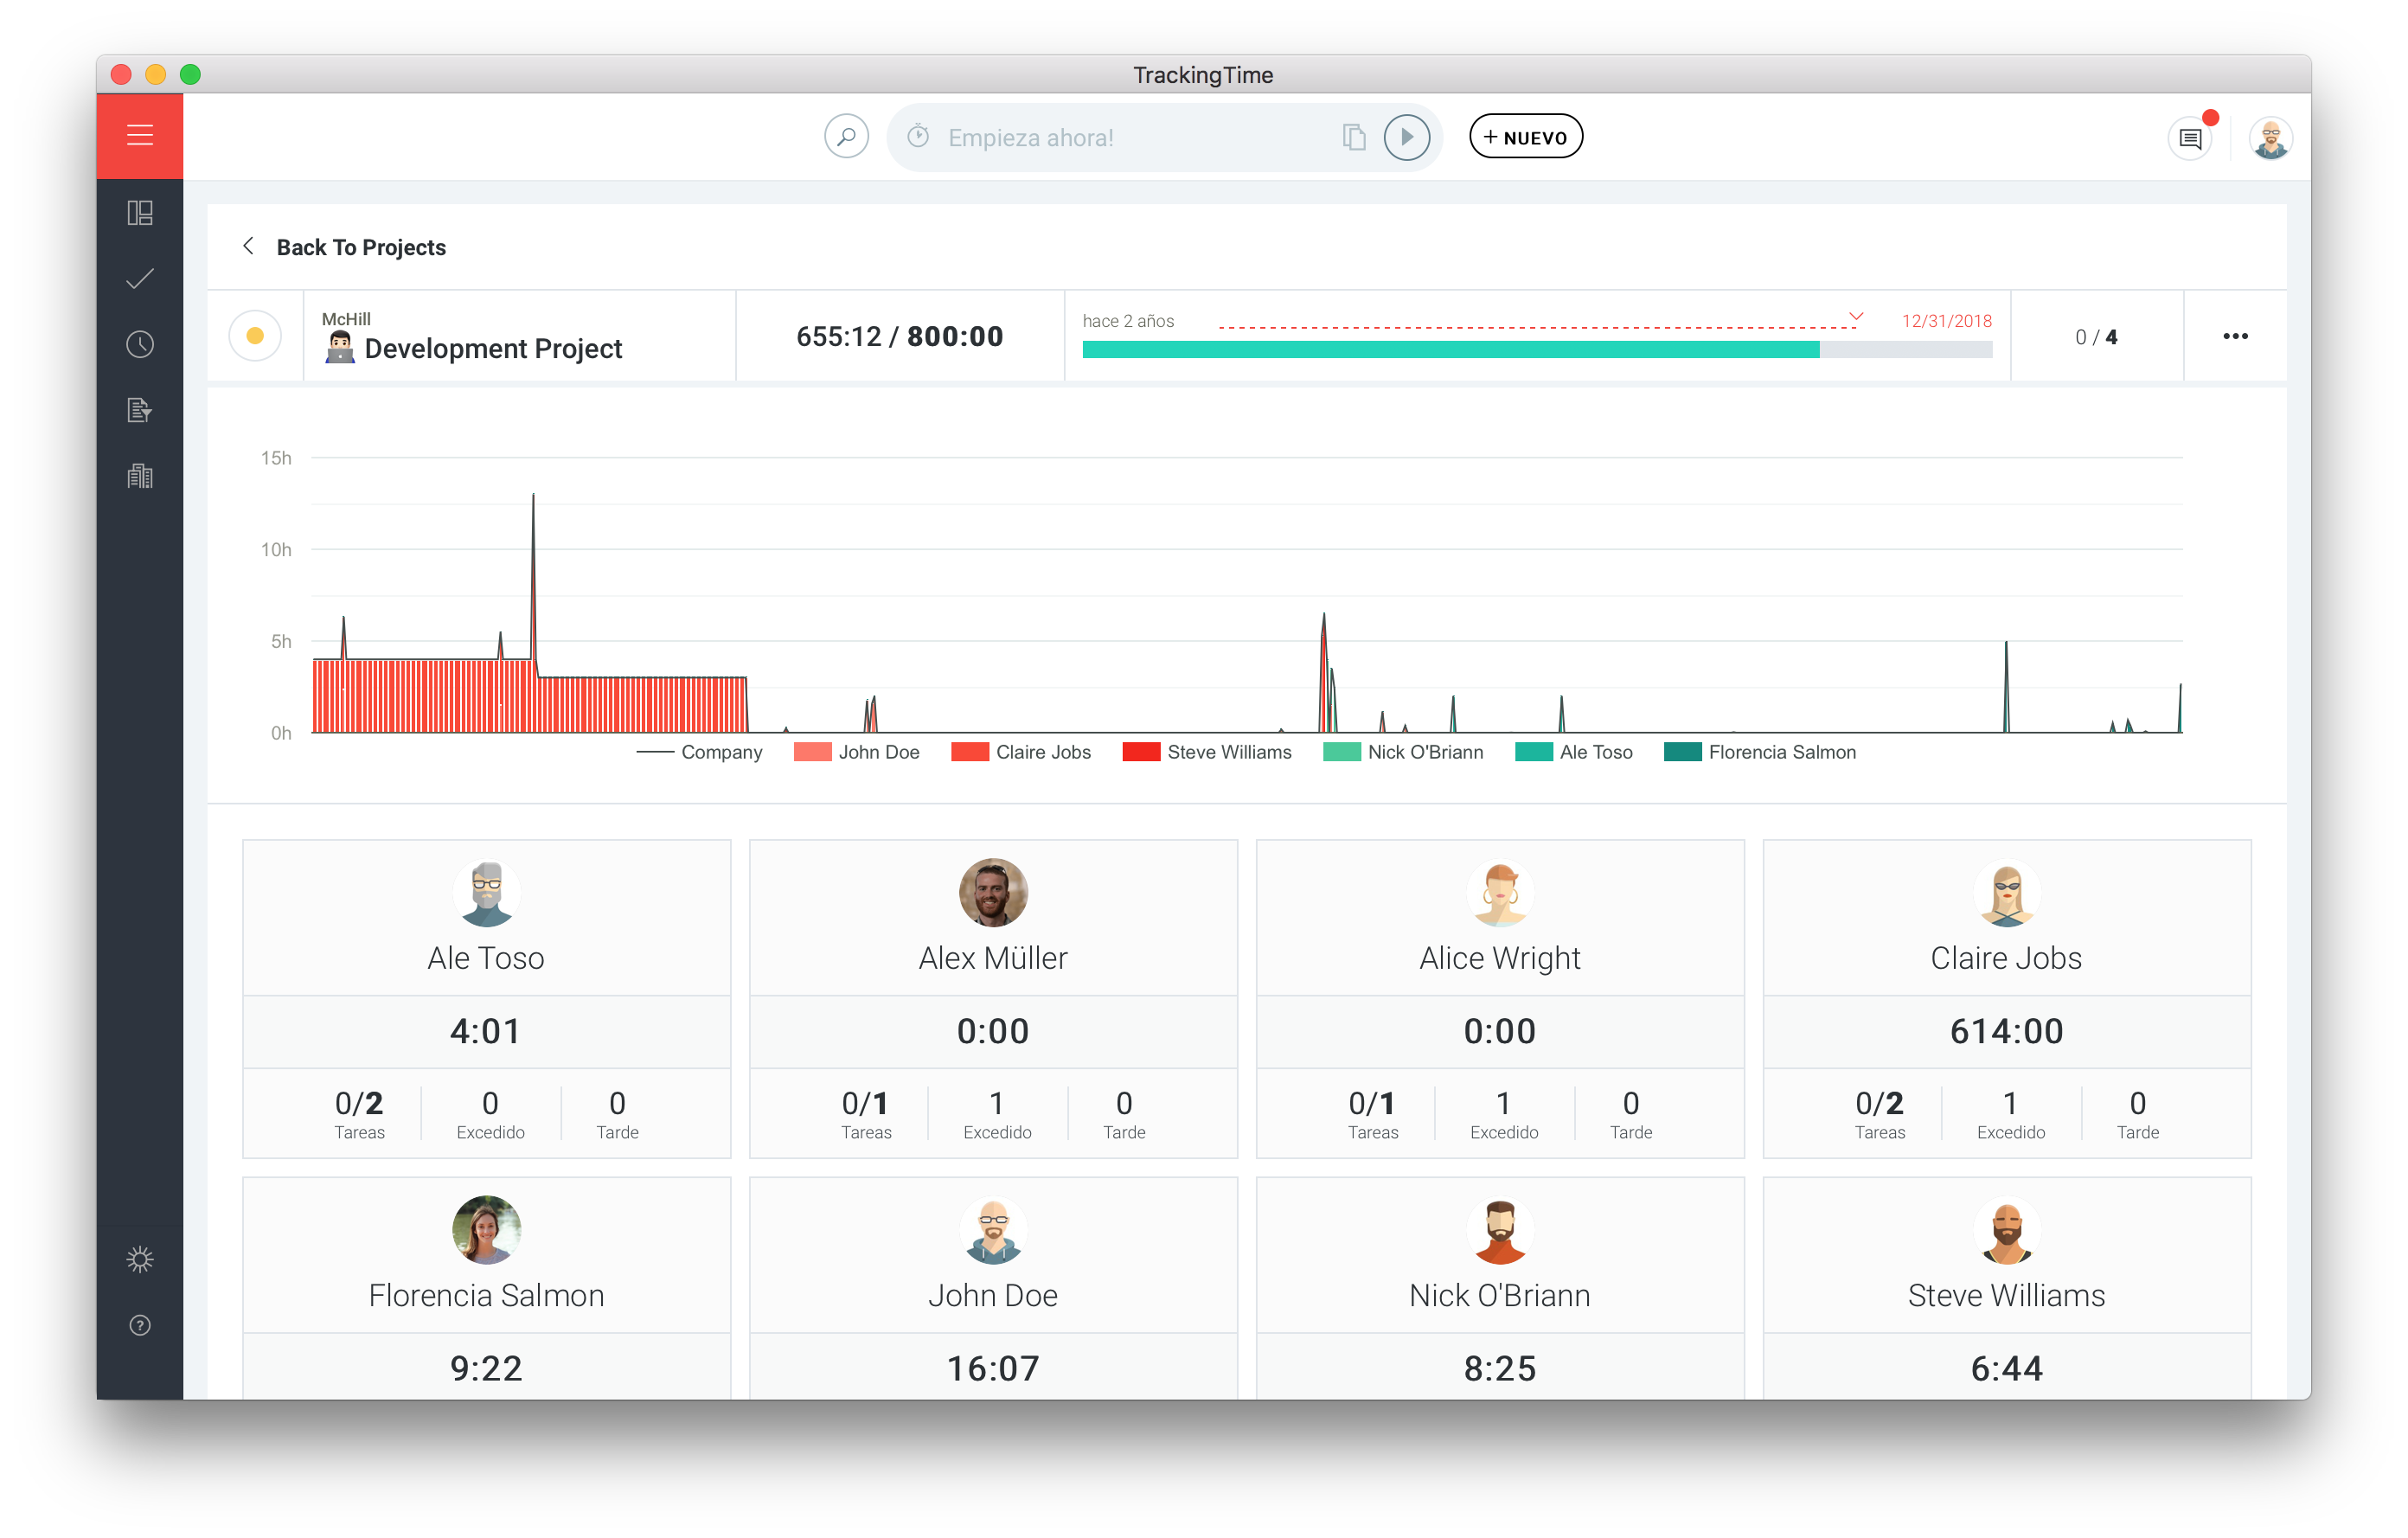Click the tasks/checklist icon
Screen dimensions: 2408x1538
(x=142, y=276)
